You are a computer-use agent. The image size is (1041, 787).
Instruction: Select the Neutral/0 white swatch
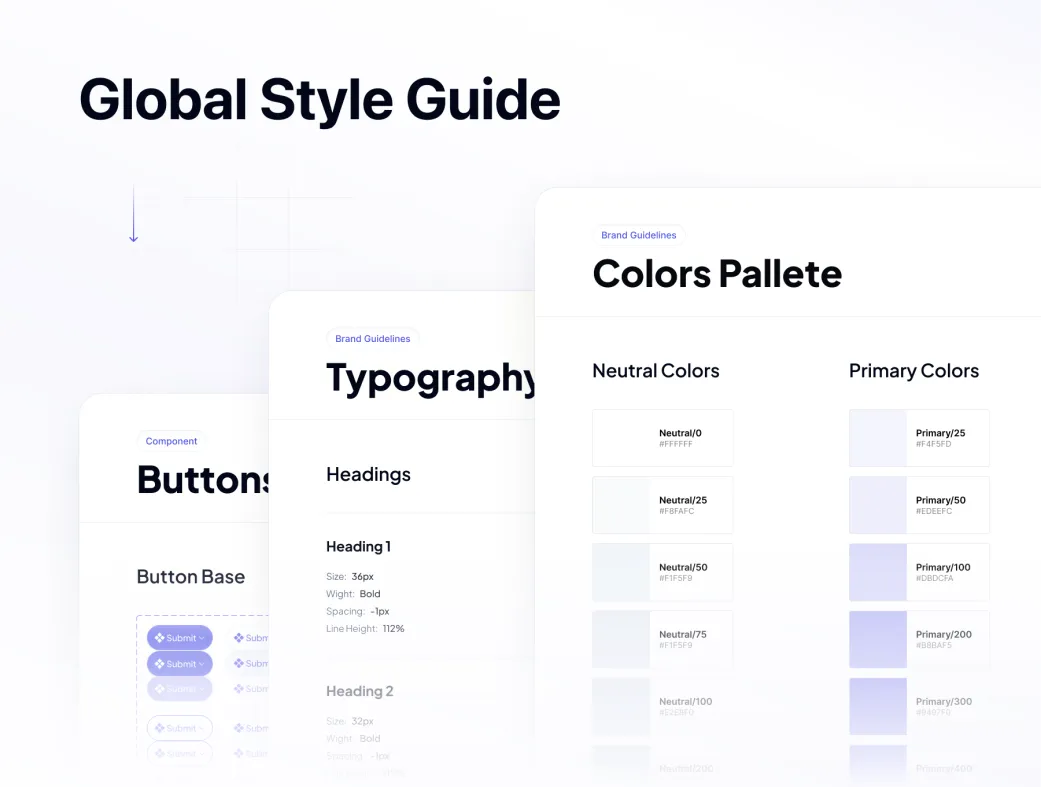click(621, 438)
